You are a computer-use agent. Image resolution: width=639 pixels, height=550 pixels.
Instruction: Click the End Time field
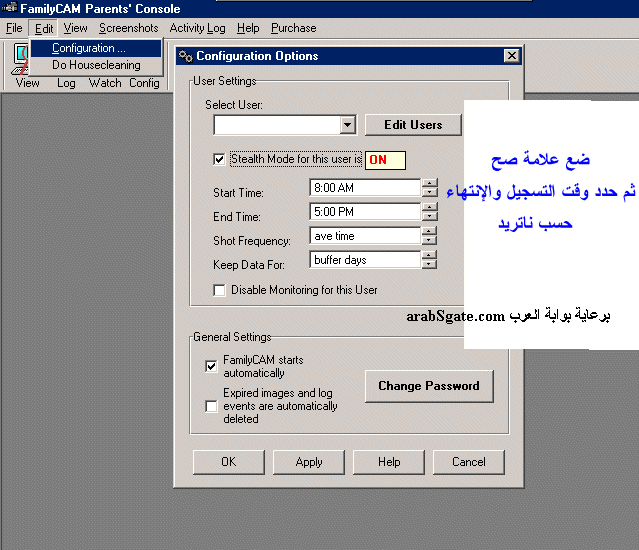click(x=365, y=212)
